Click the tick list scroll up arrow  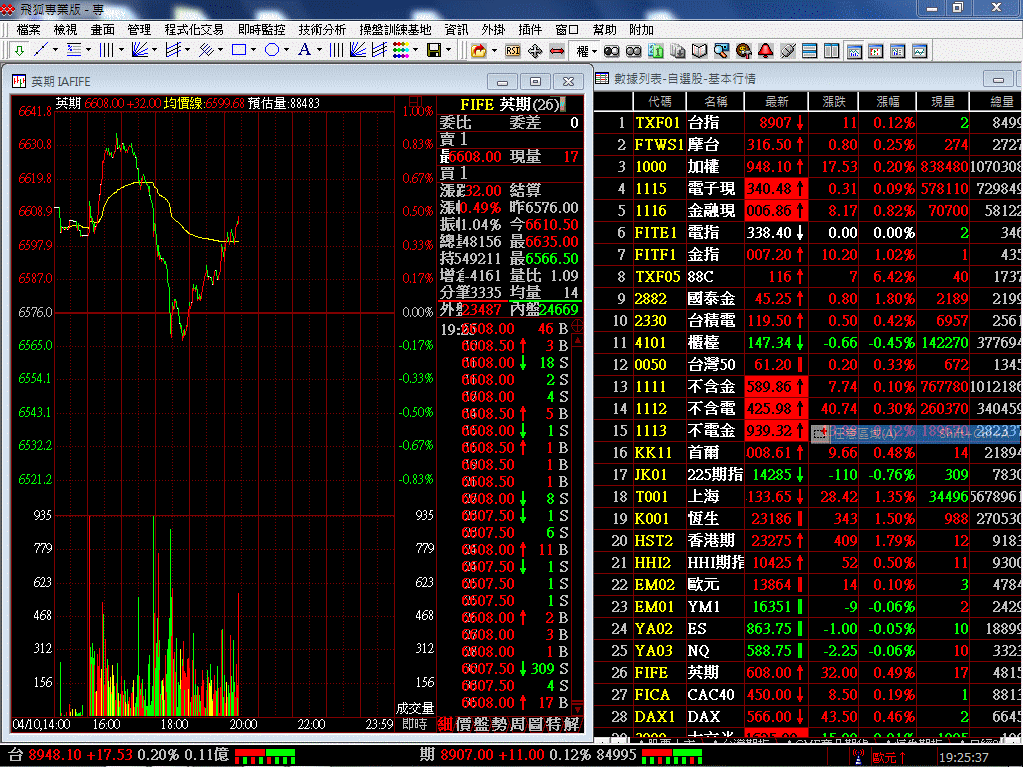coord(577,341)
